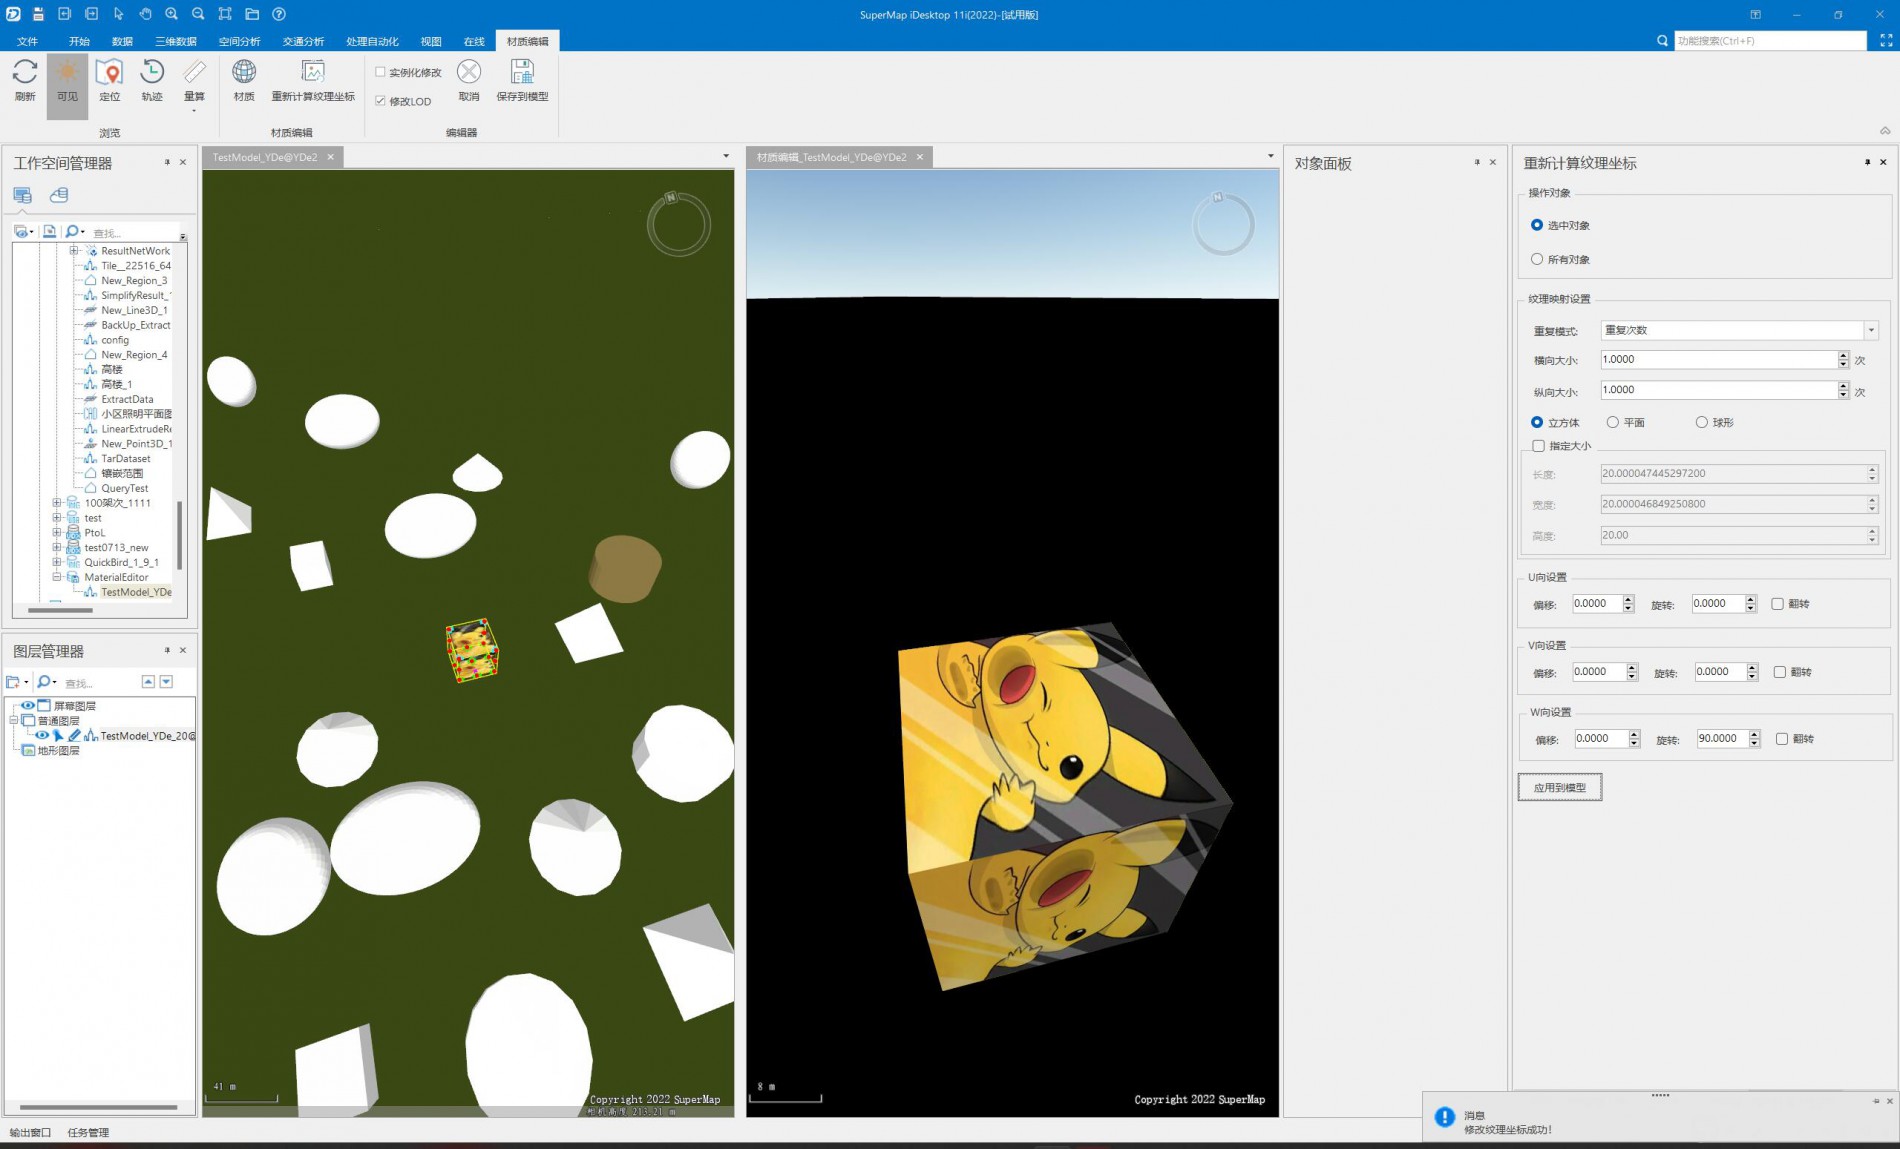Click the save disk icon in title bar
Viewport: 1900px width, 1149px height.
pos(38,14)
